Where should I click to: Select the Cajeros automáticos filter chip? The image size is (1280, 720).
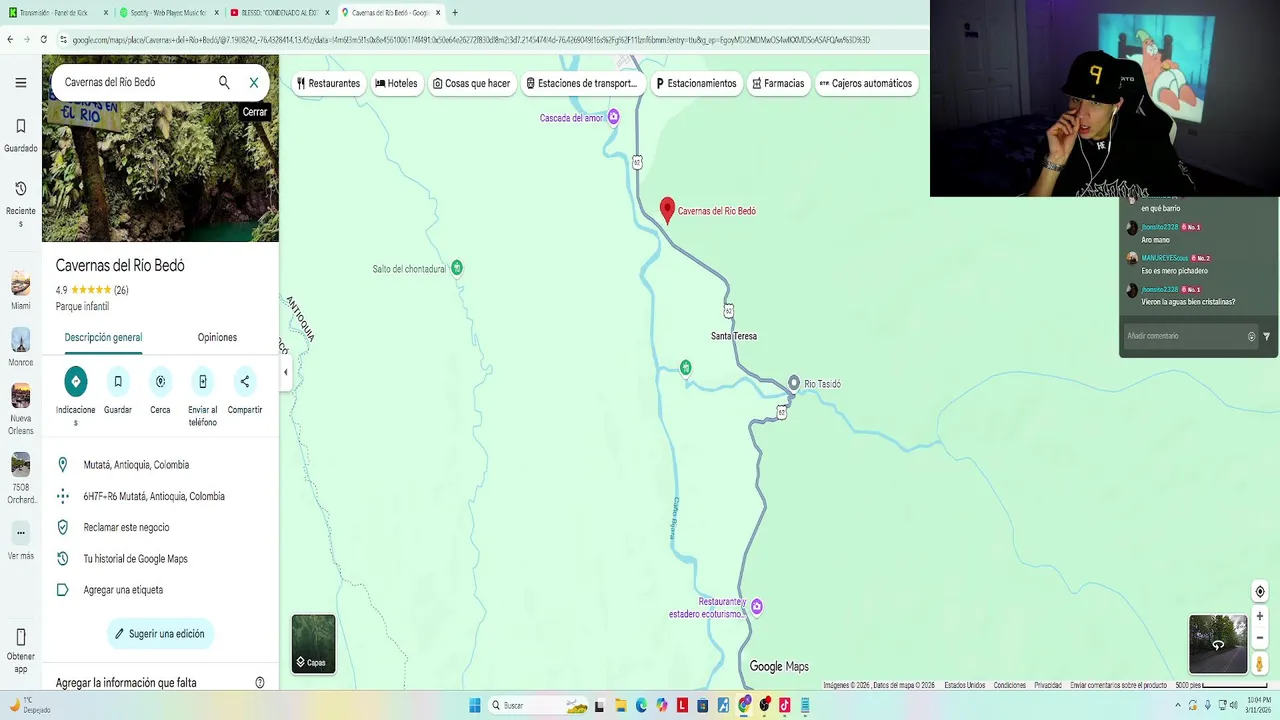point(866,84)
